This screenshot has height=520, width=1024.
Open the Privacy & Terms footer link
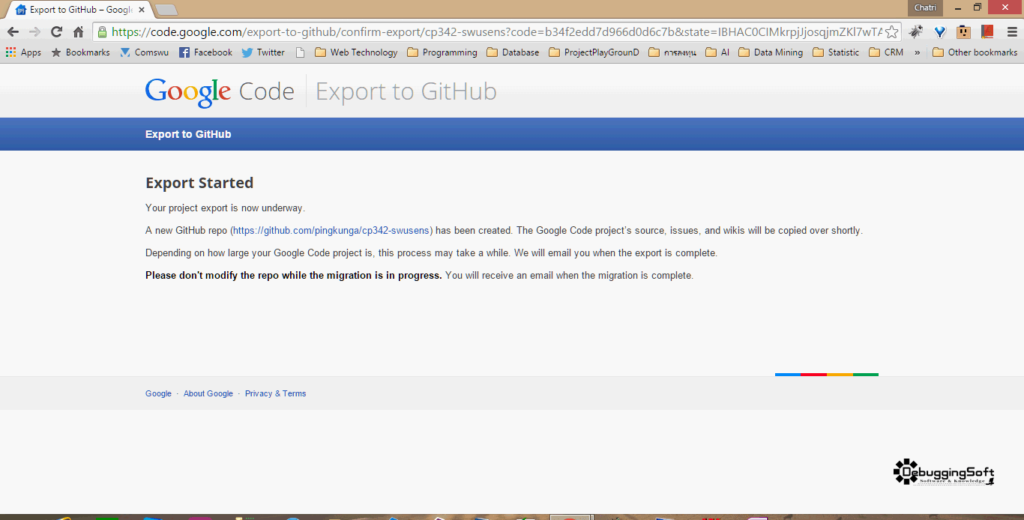click(275, 393)
